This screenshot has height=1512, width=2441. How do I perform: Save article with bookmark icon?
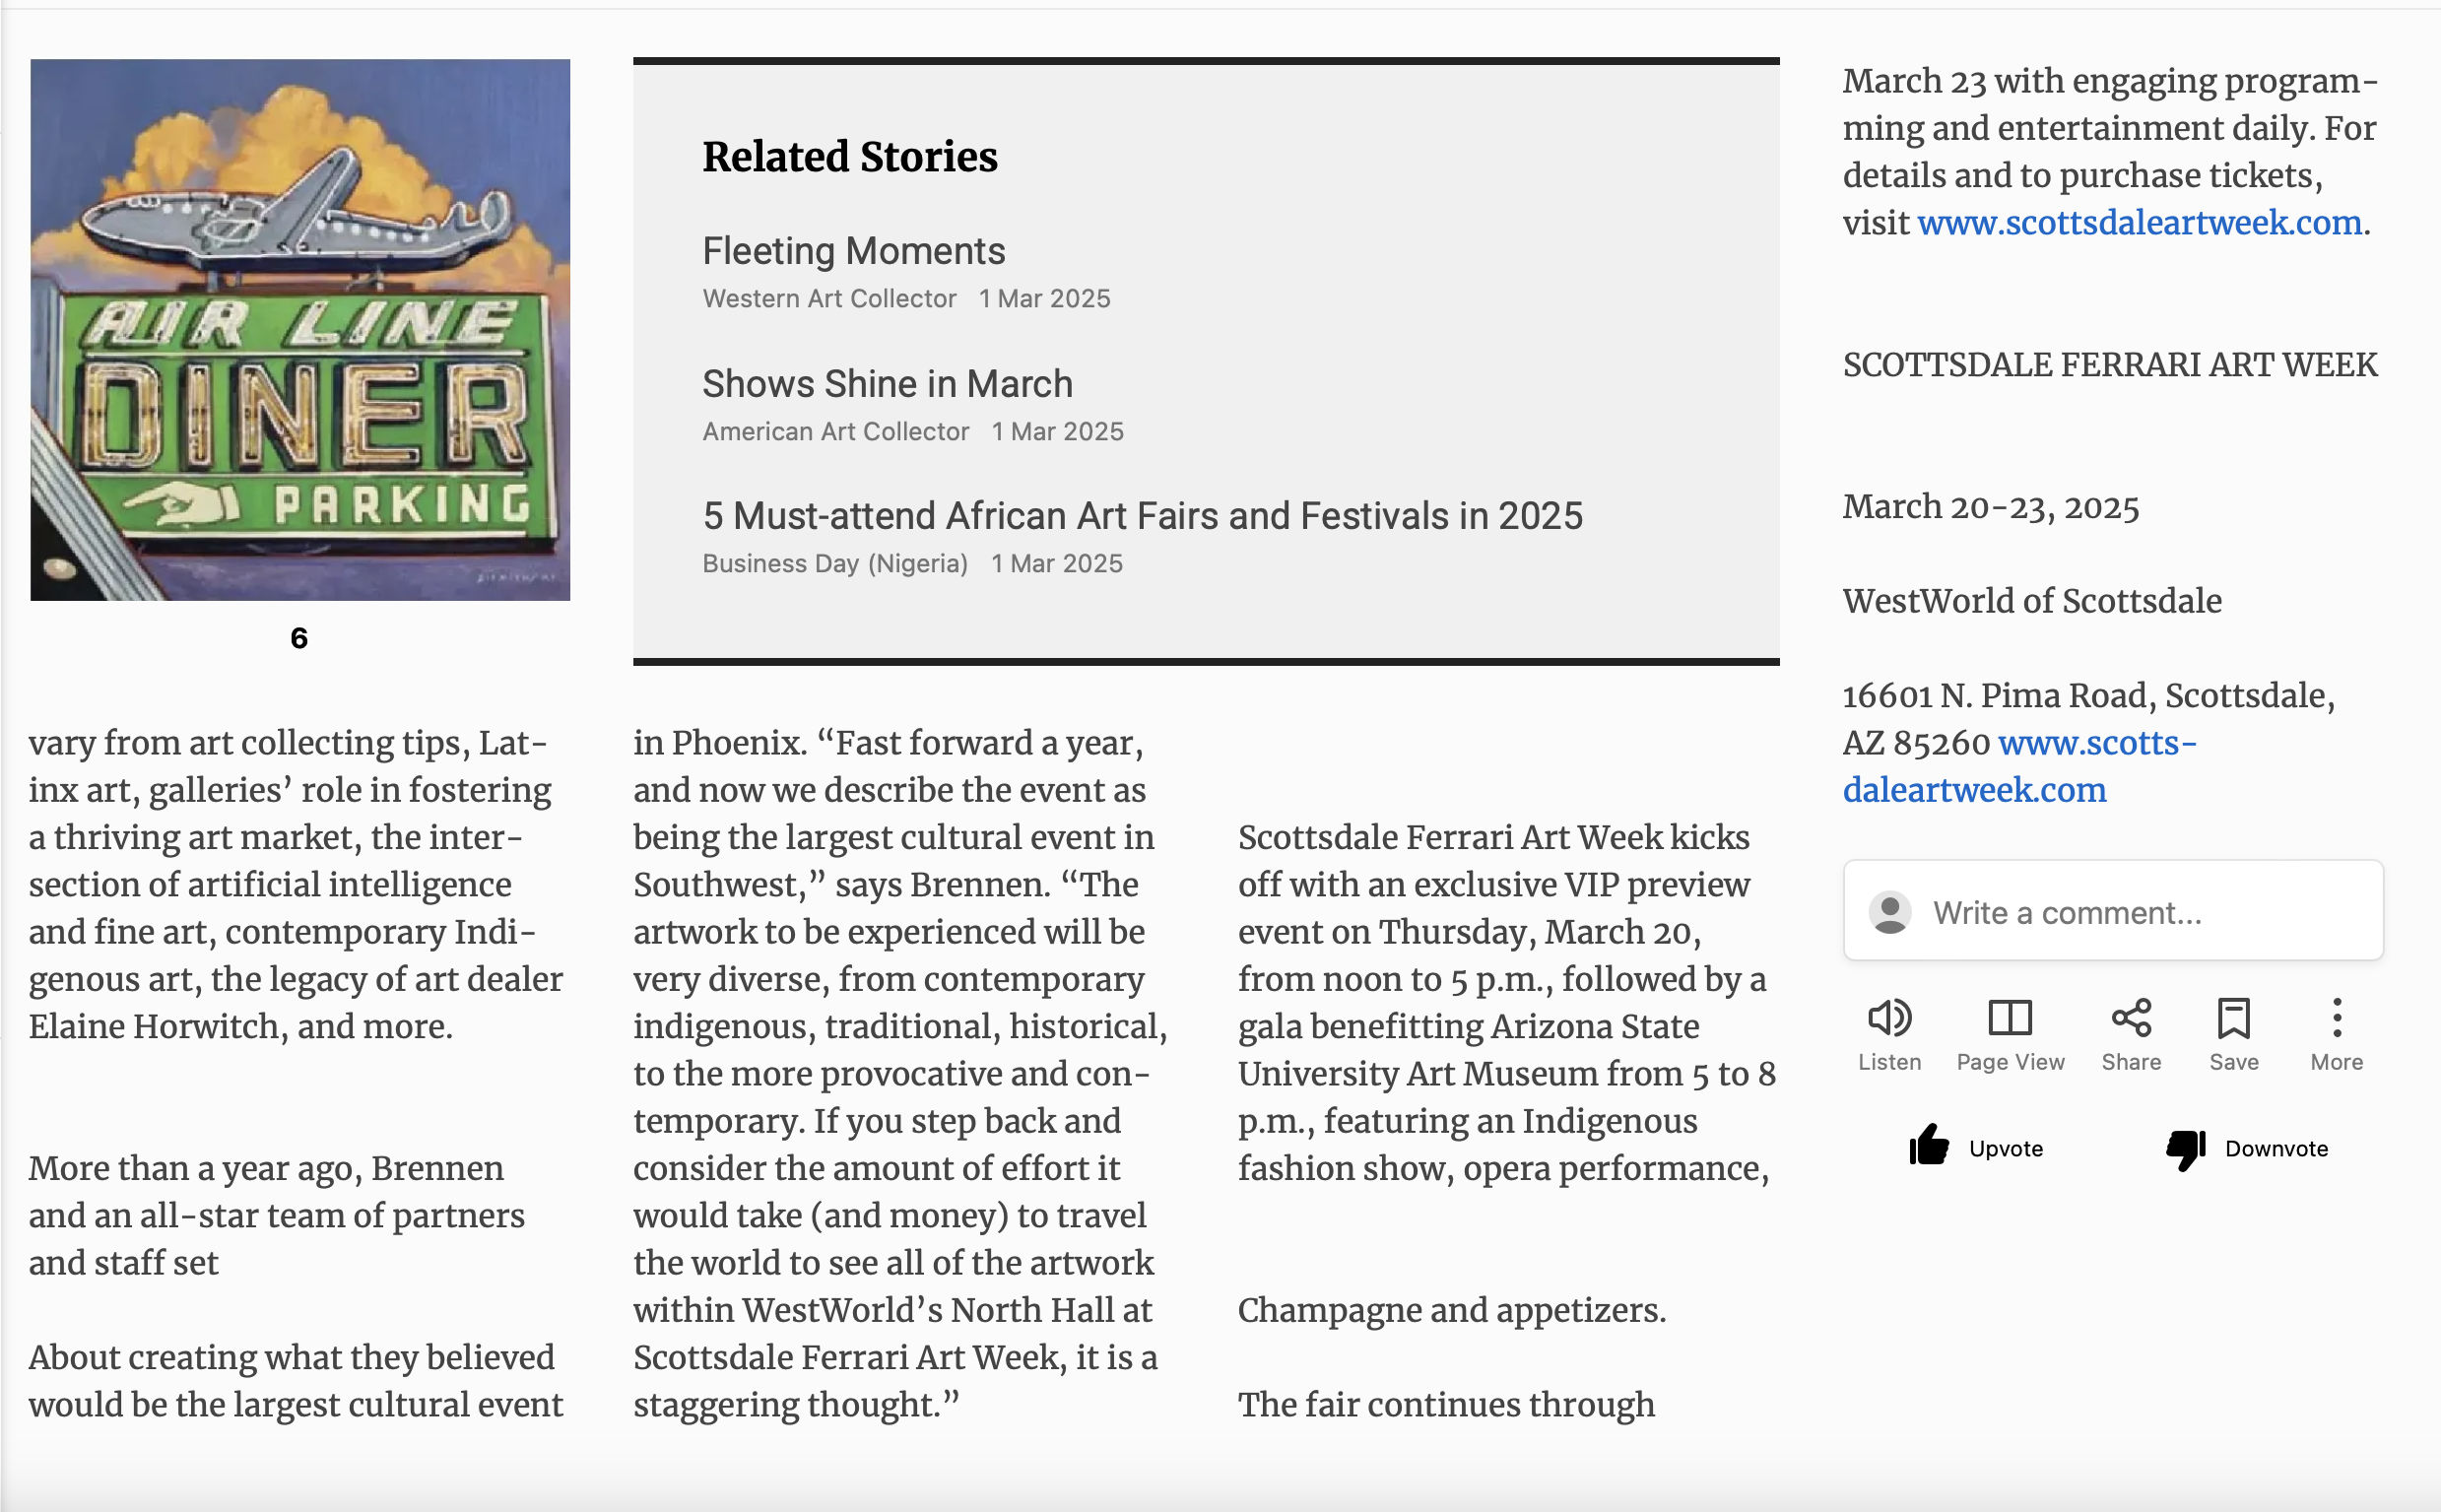tap(2233, 1019)
